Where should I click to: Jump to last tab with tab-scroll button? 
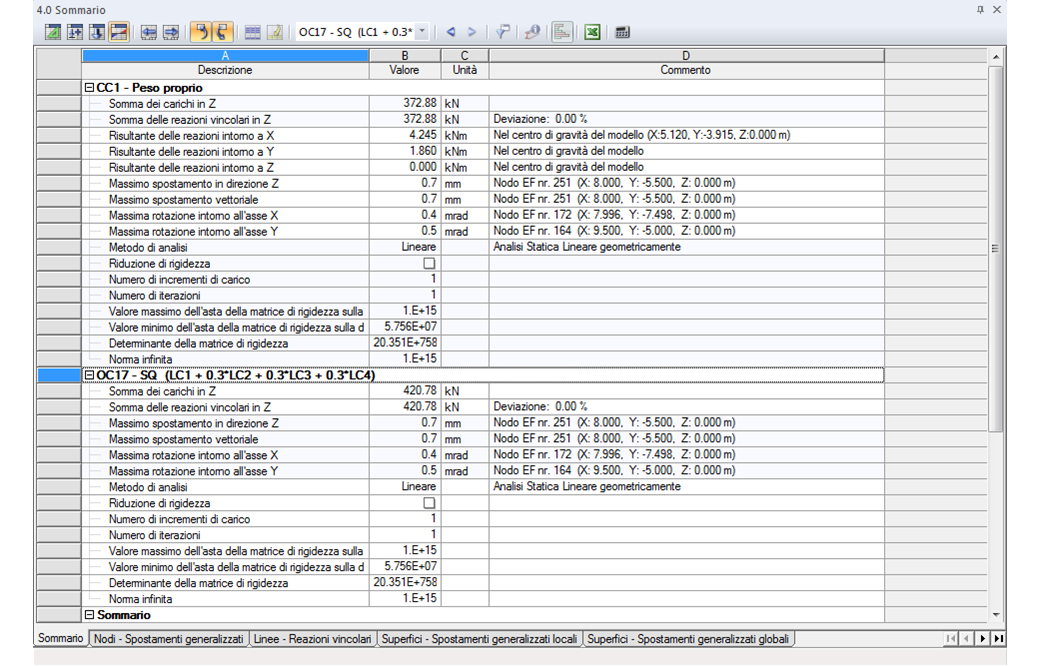pos(998,638)
